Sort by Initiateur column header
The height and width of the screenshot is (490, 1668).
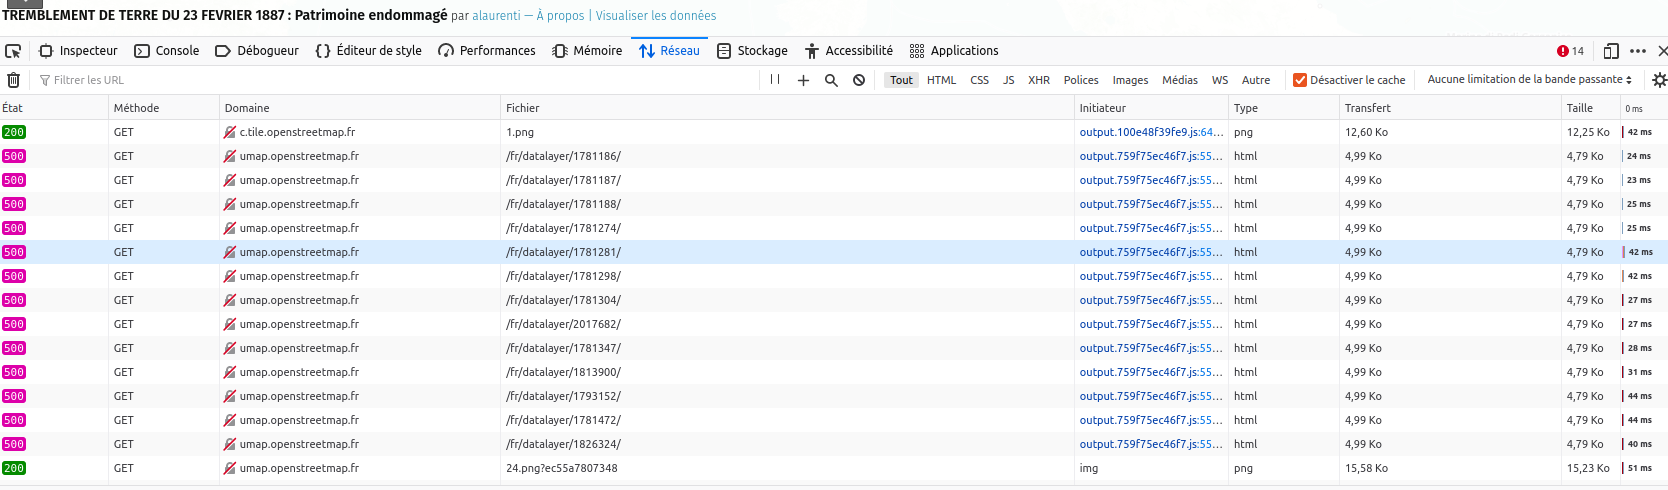click(x=1151, y=108)
